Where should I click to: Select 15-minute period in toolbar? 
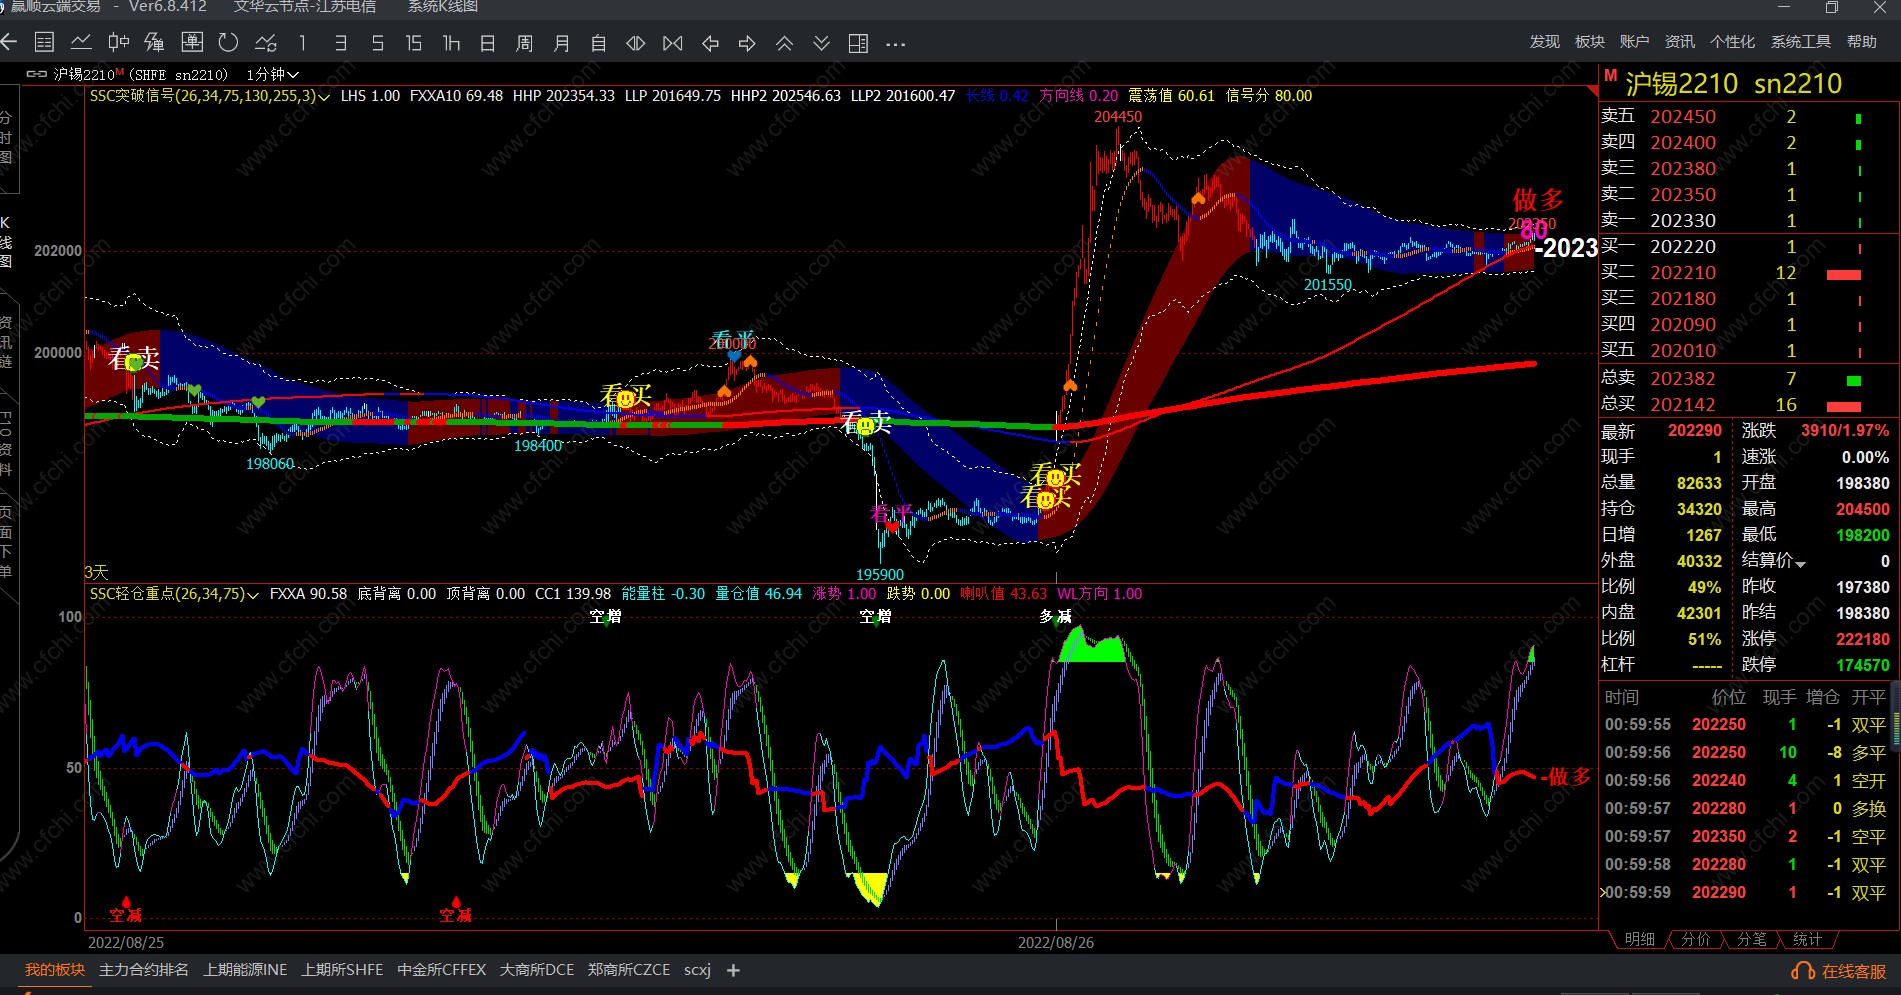tap(414, 43)
